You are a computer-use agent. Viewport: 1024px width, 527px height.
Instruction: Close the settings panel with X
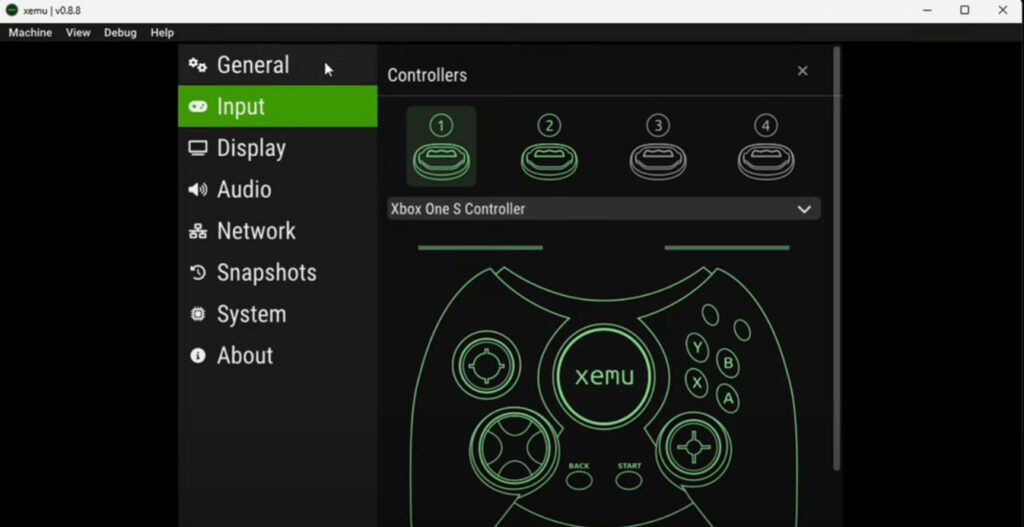802,71
